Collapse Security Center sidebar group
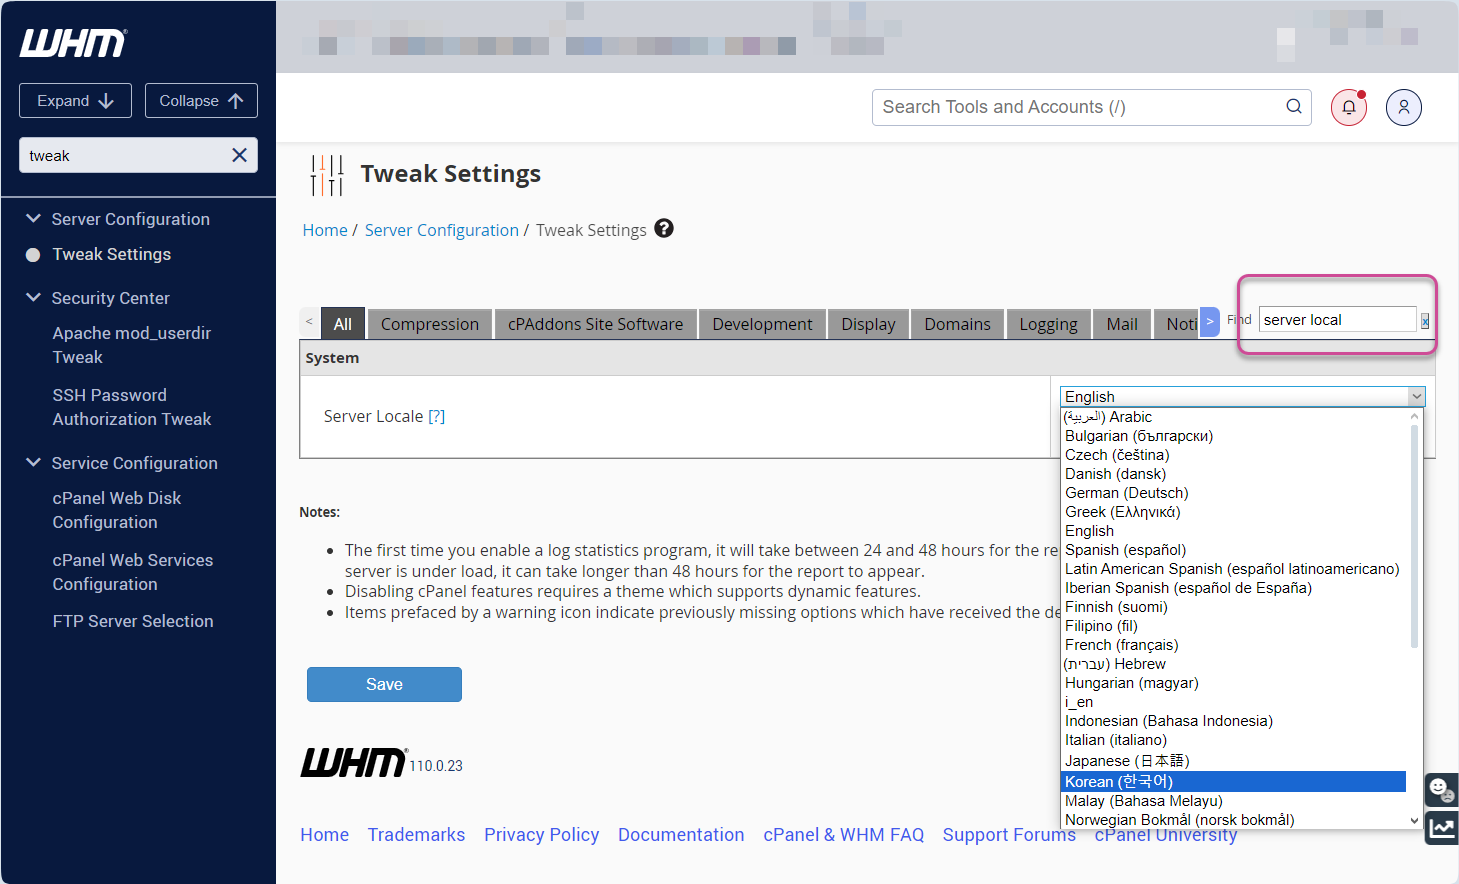Viewport: 1459px width, 884px height. (33, 297)
